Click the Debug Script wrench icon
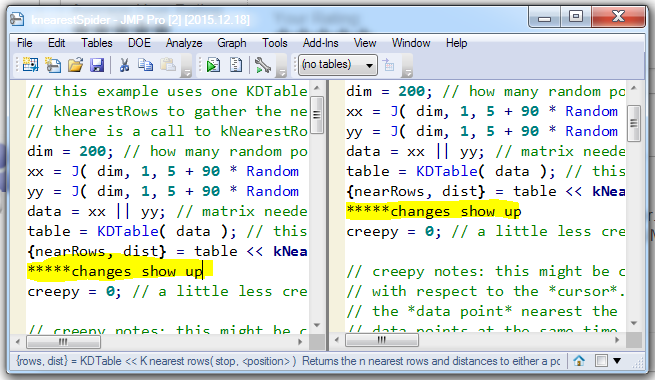This screenshot has width=655, height=380. pos(263,65)
